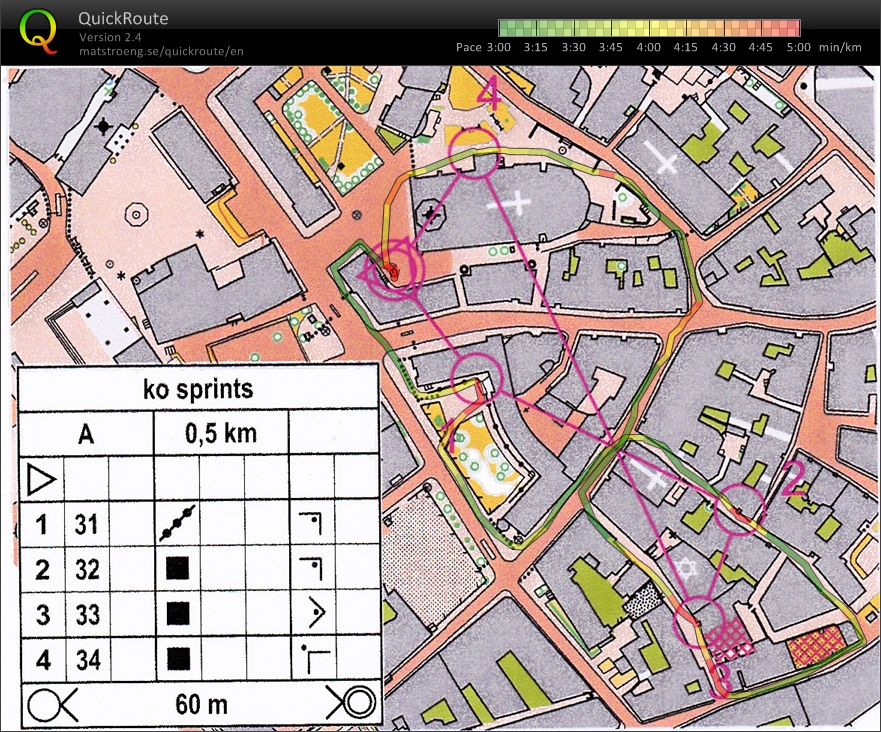Viewport: 881px width, 732px height.
Task: Click control code 32 cell
Action: (87, 570)
